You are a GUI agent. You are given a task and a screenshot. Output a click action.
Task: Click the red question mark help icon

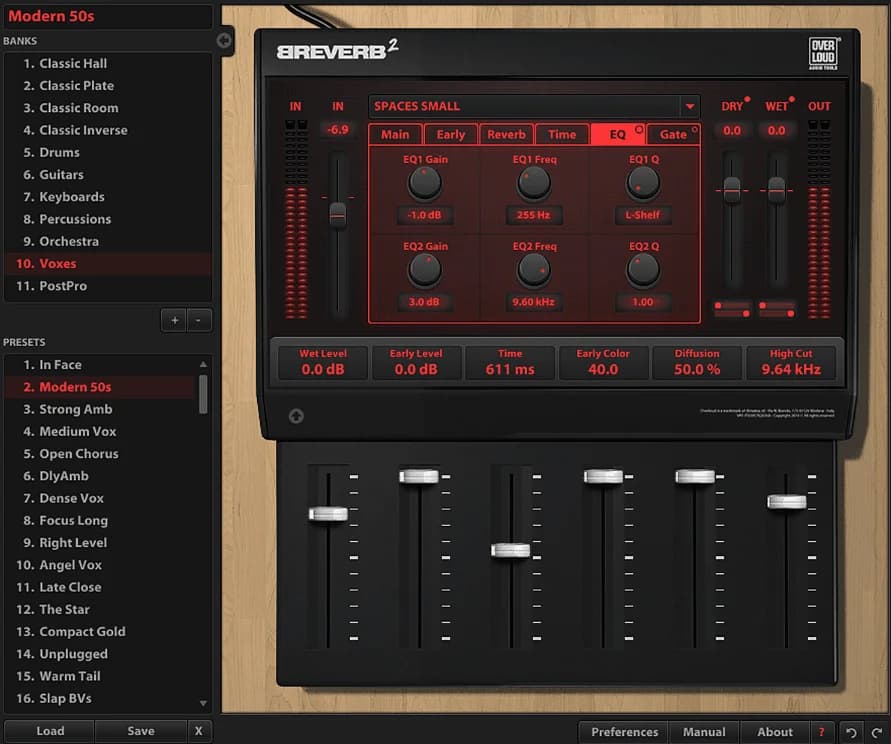click(x=822, y=731)
